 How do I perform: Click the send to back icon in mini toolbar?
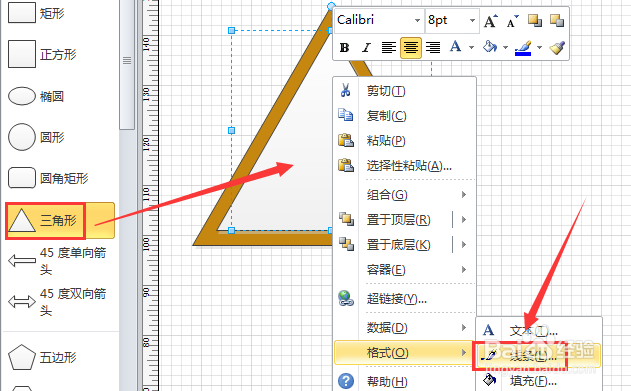click(557, 20)
